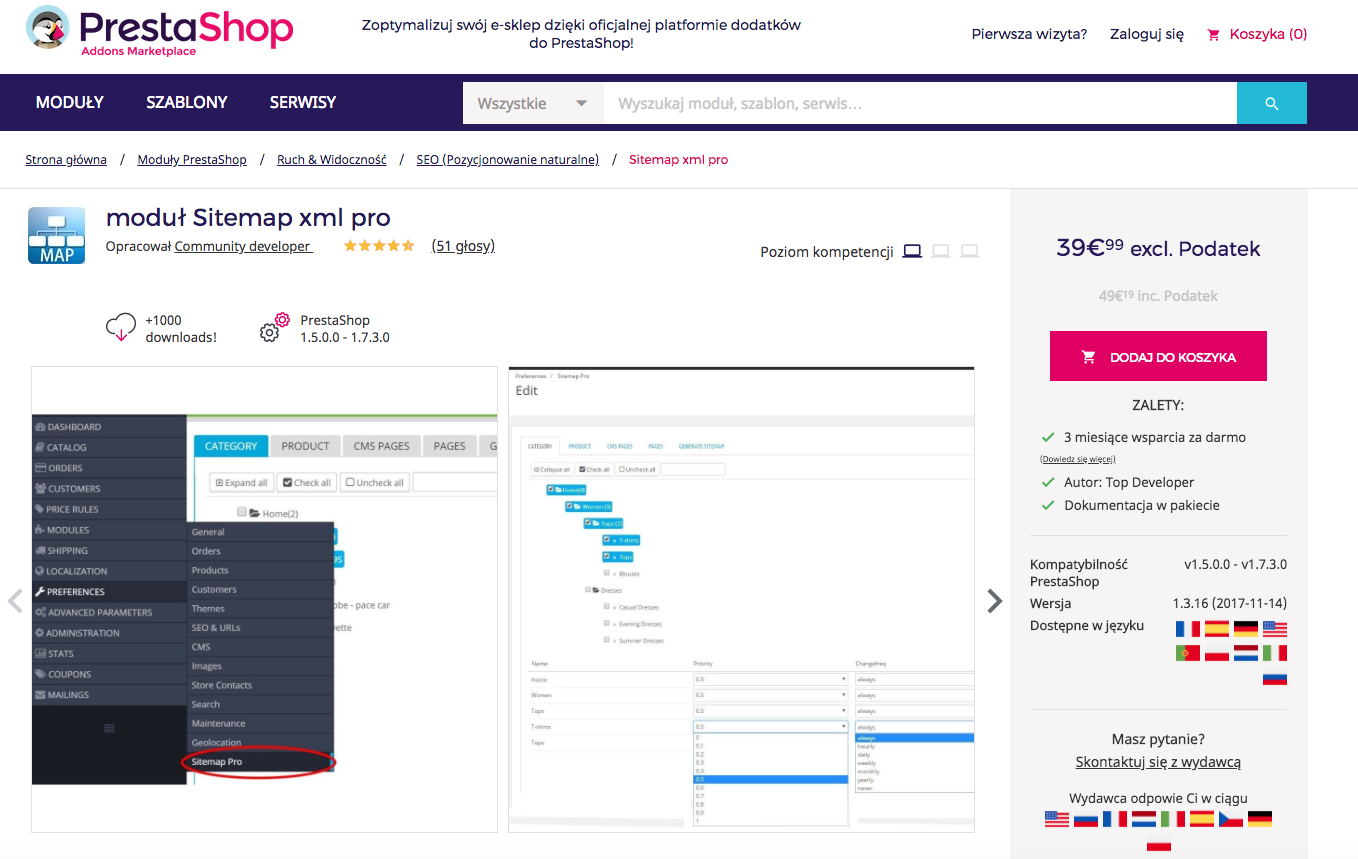
Task: Click Spanish flag under available languages
Action: coord(1216,629)
